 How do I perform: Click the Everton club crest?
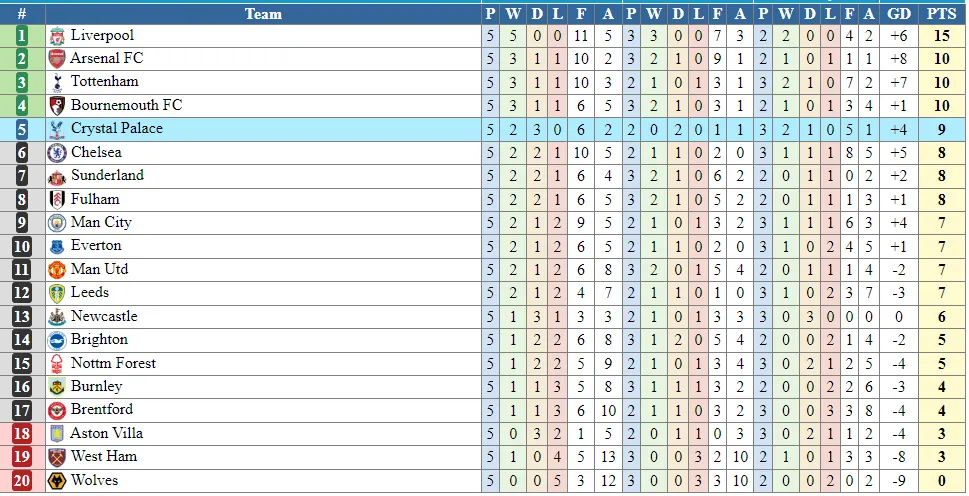(x=57, y=246)
